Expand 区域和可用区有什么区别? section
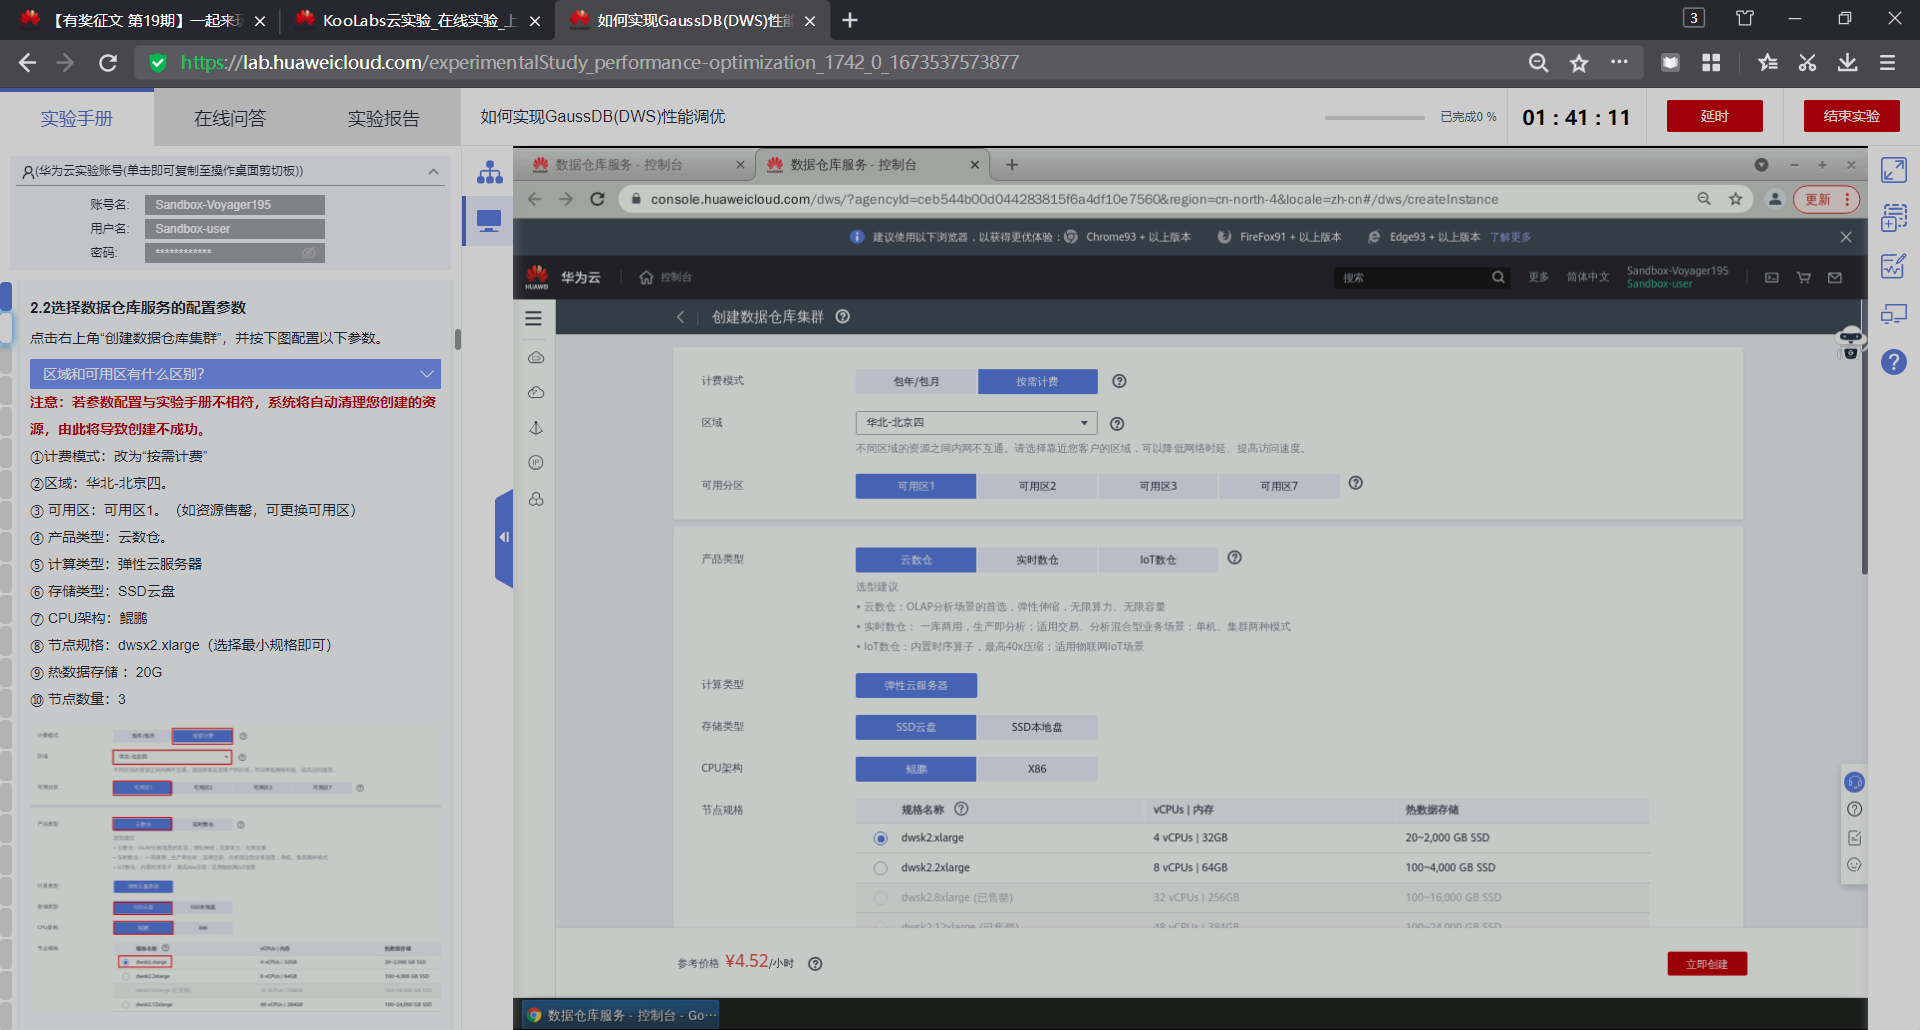 235,374
